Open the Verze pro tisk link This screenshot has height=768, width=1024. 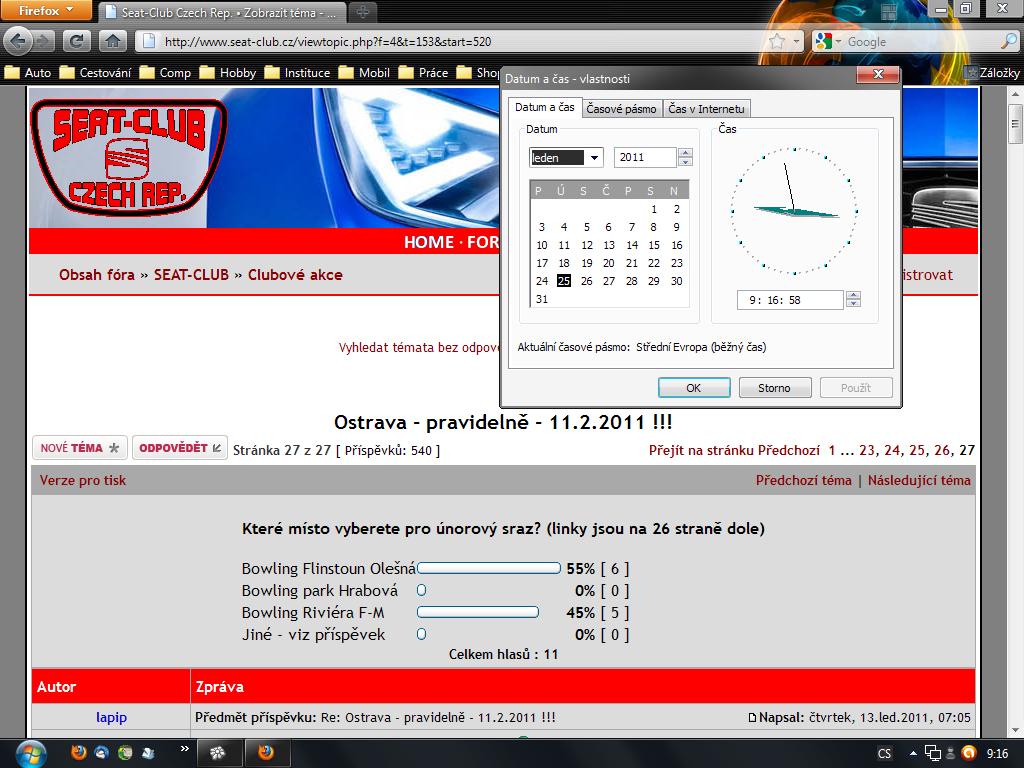pyautogui.click(x=83, y=481)
